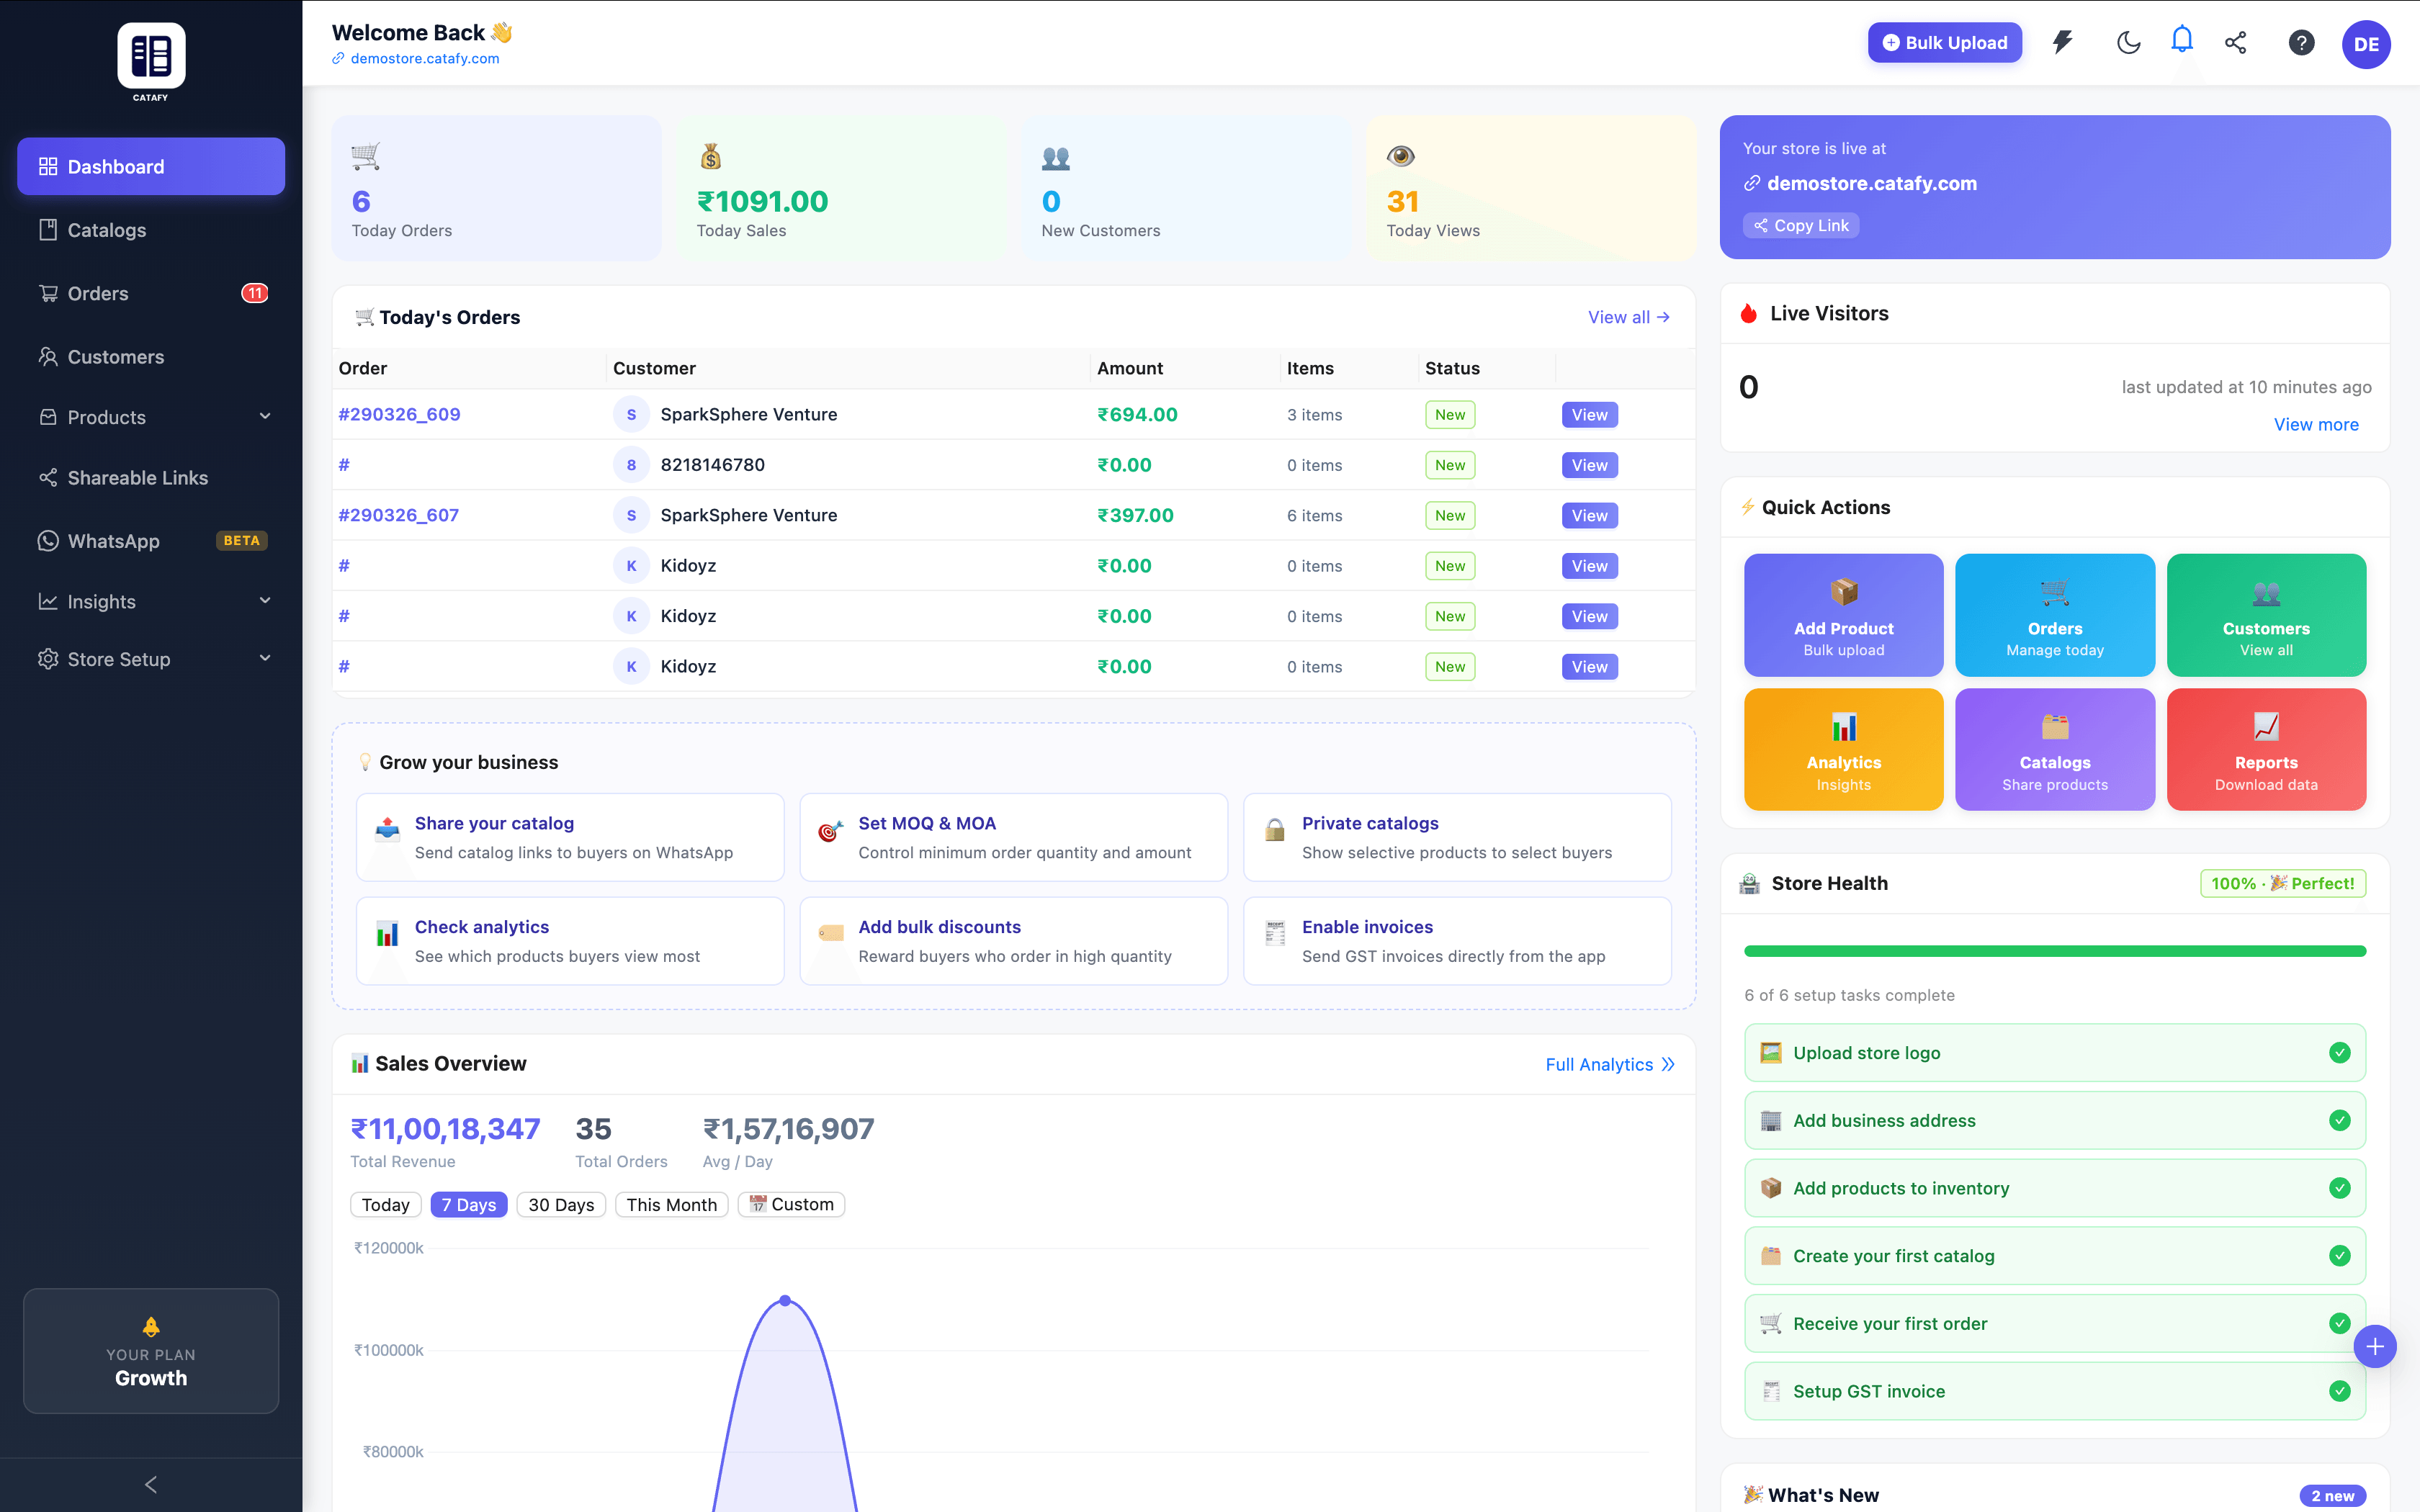Open Analytics Insights quick action
The image size is (2420, 1512).
[1843, 749]
